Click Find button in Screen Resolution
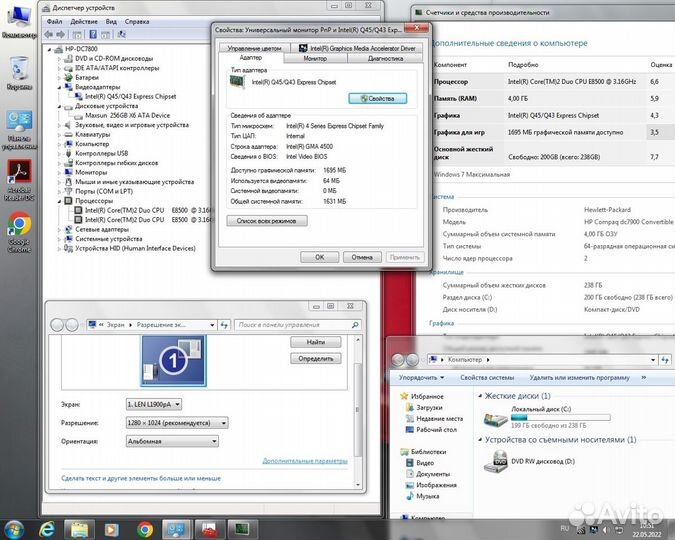 tap(316, 342)
